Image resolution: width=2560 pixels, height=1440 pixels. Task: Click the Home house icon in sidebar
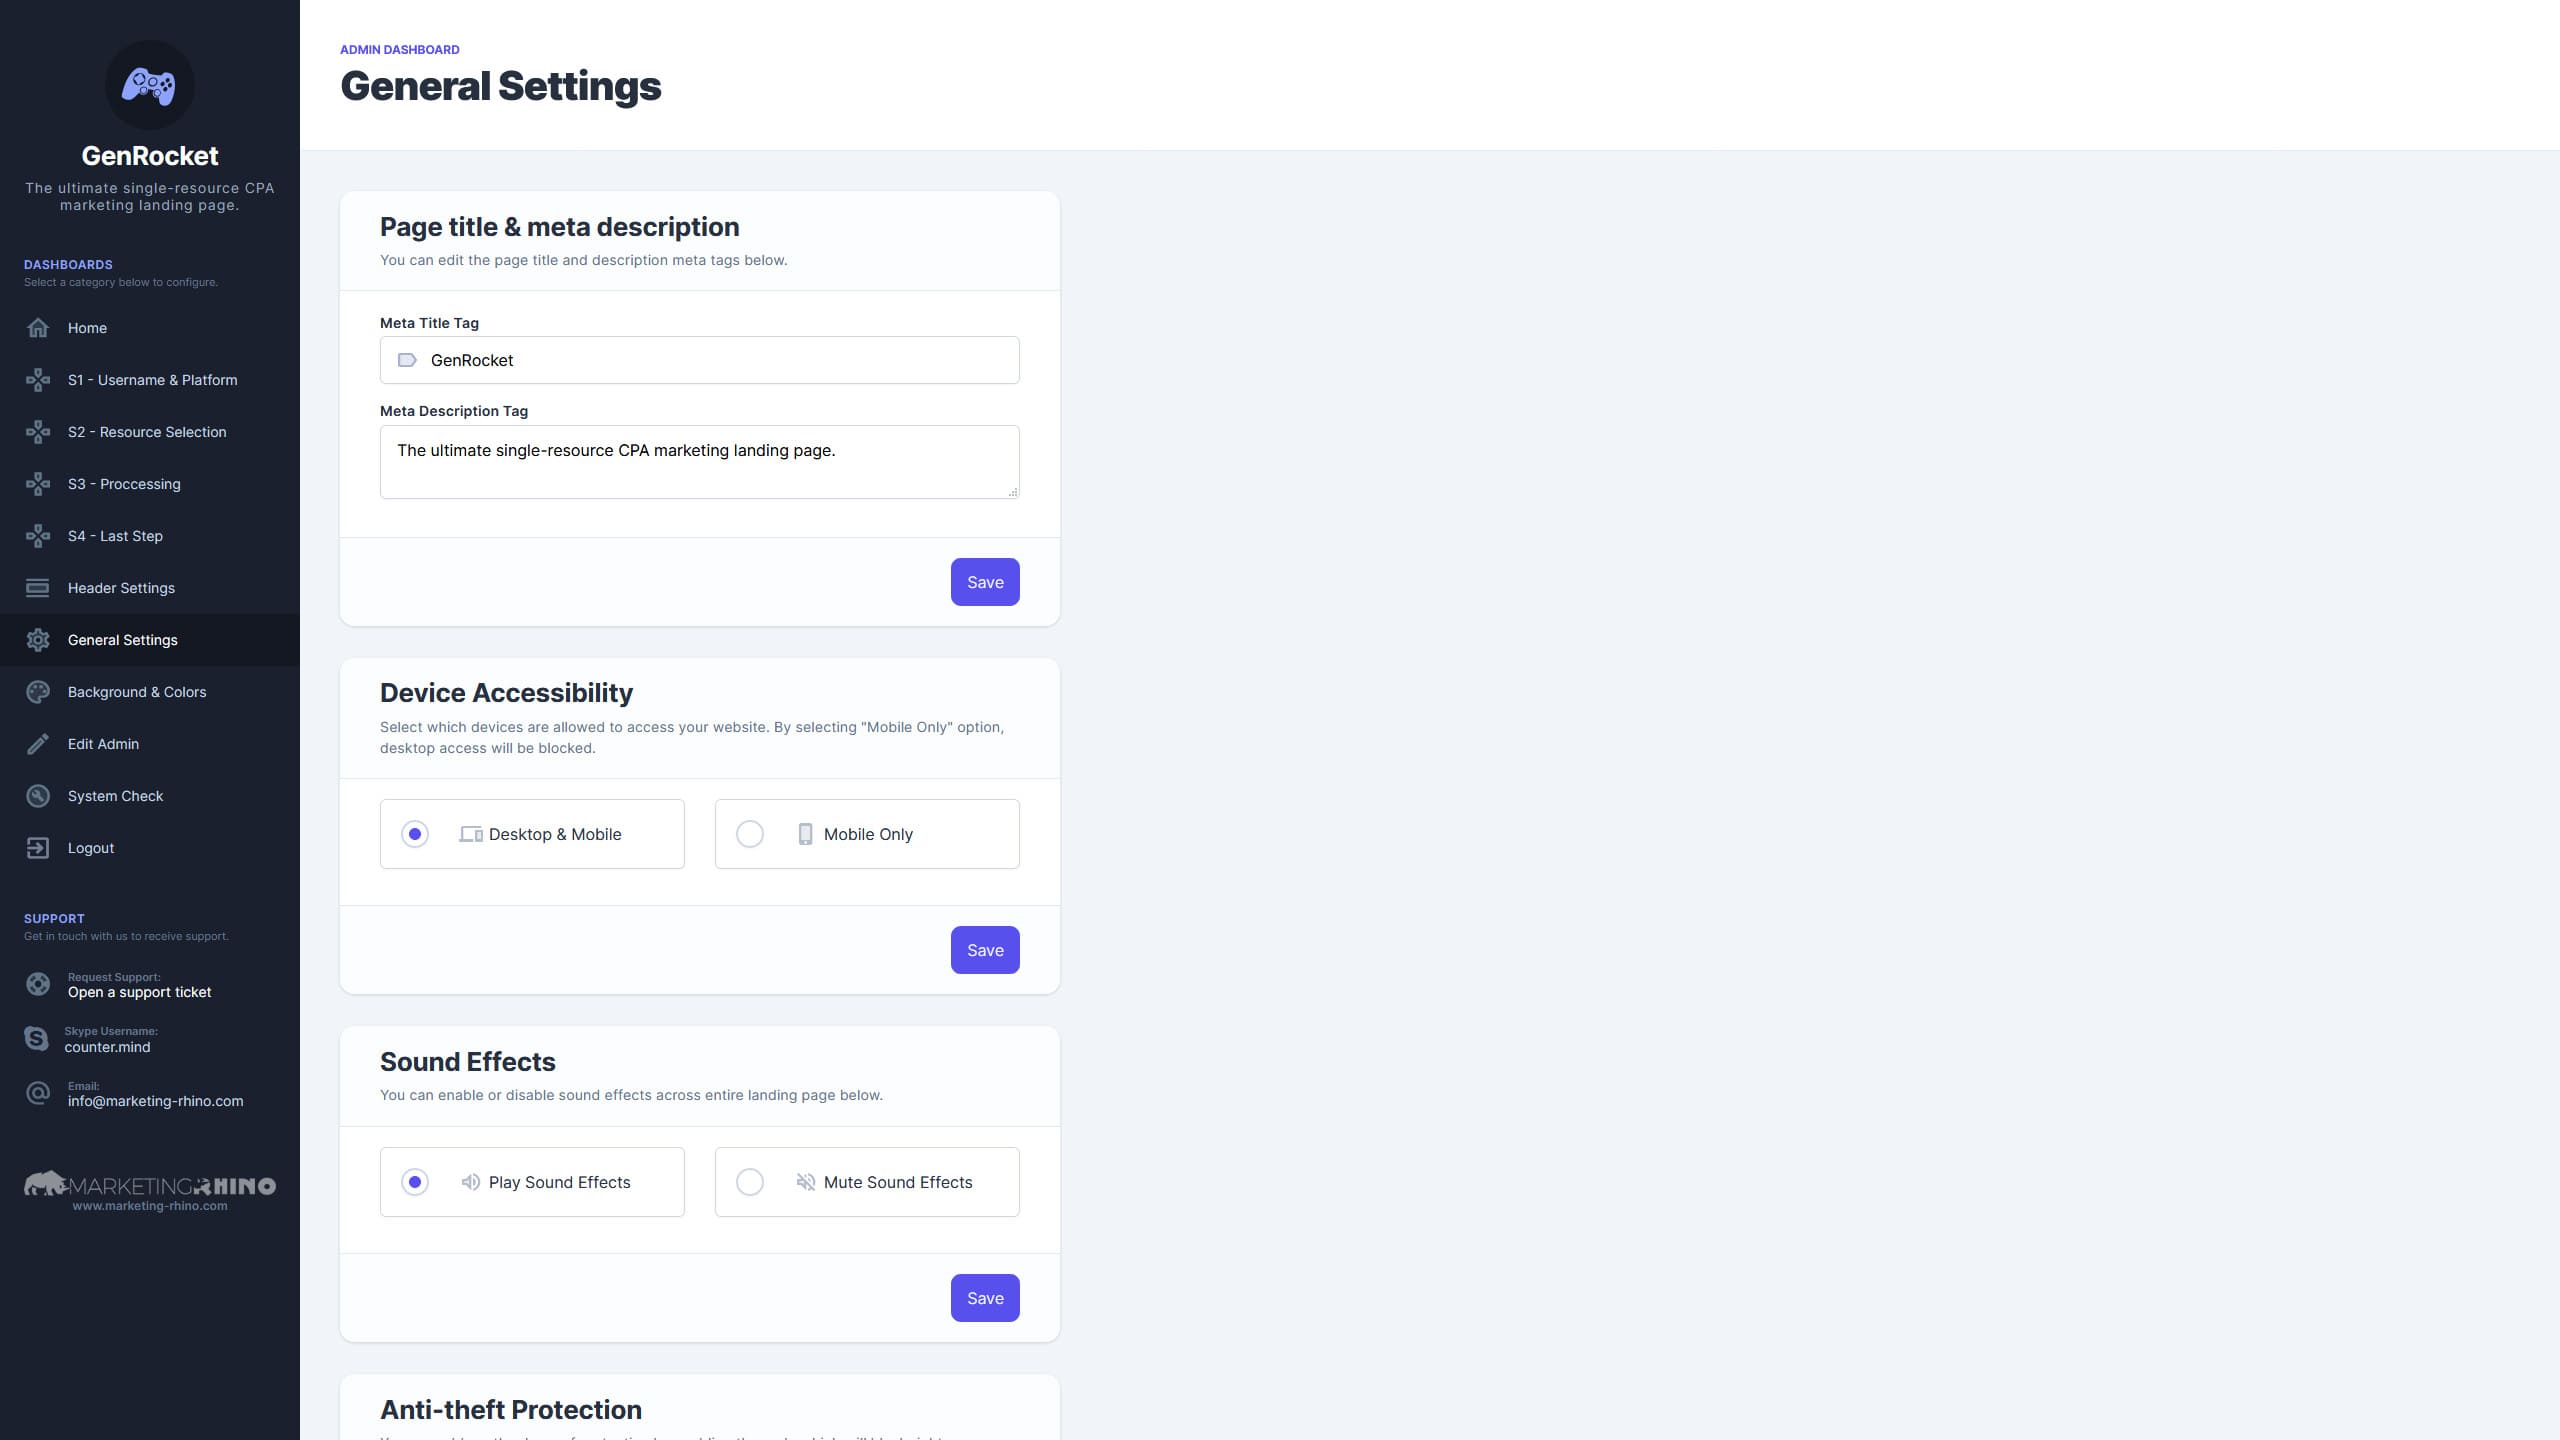(x=38, y=328)
